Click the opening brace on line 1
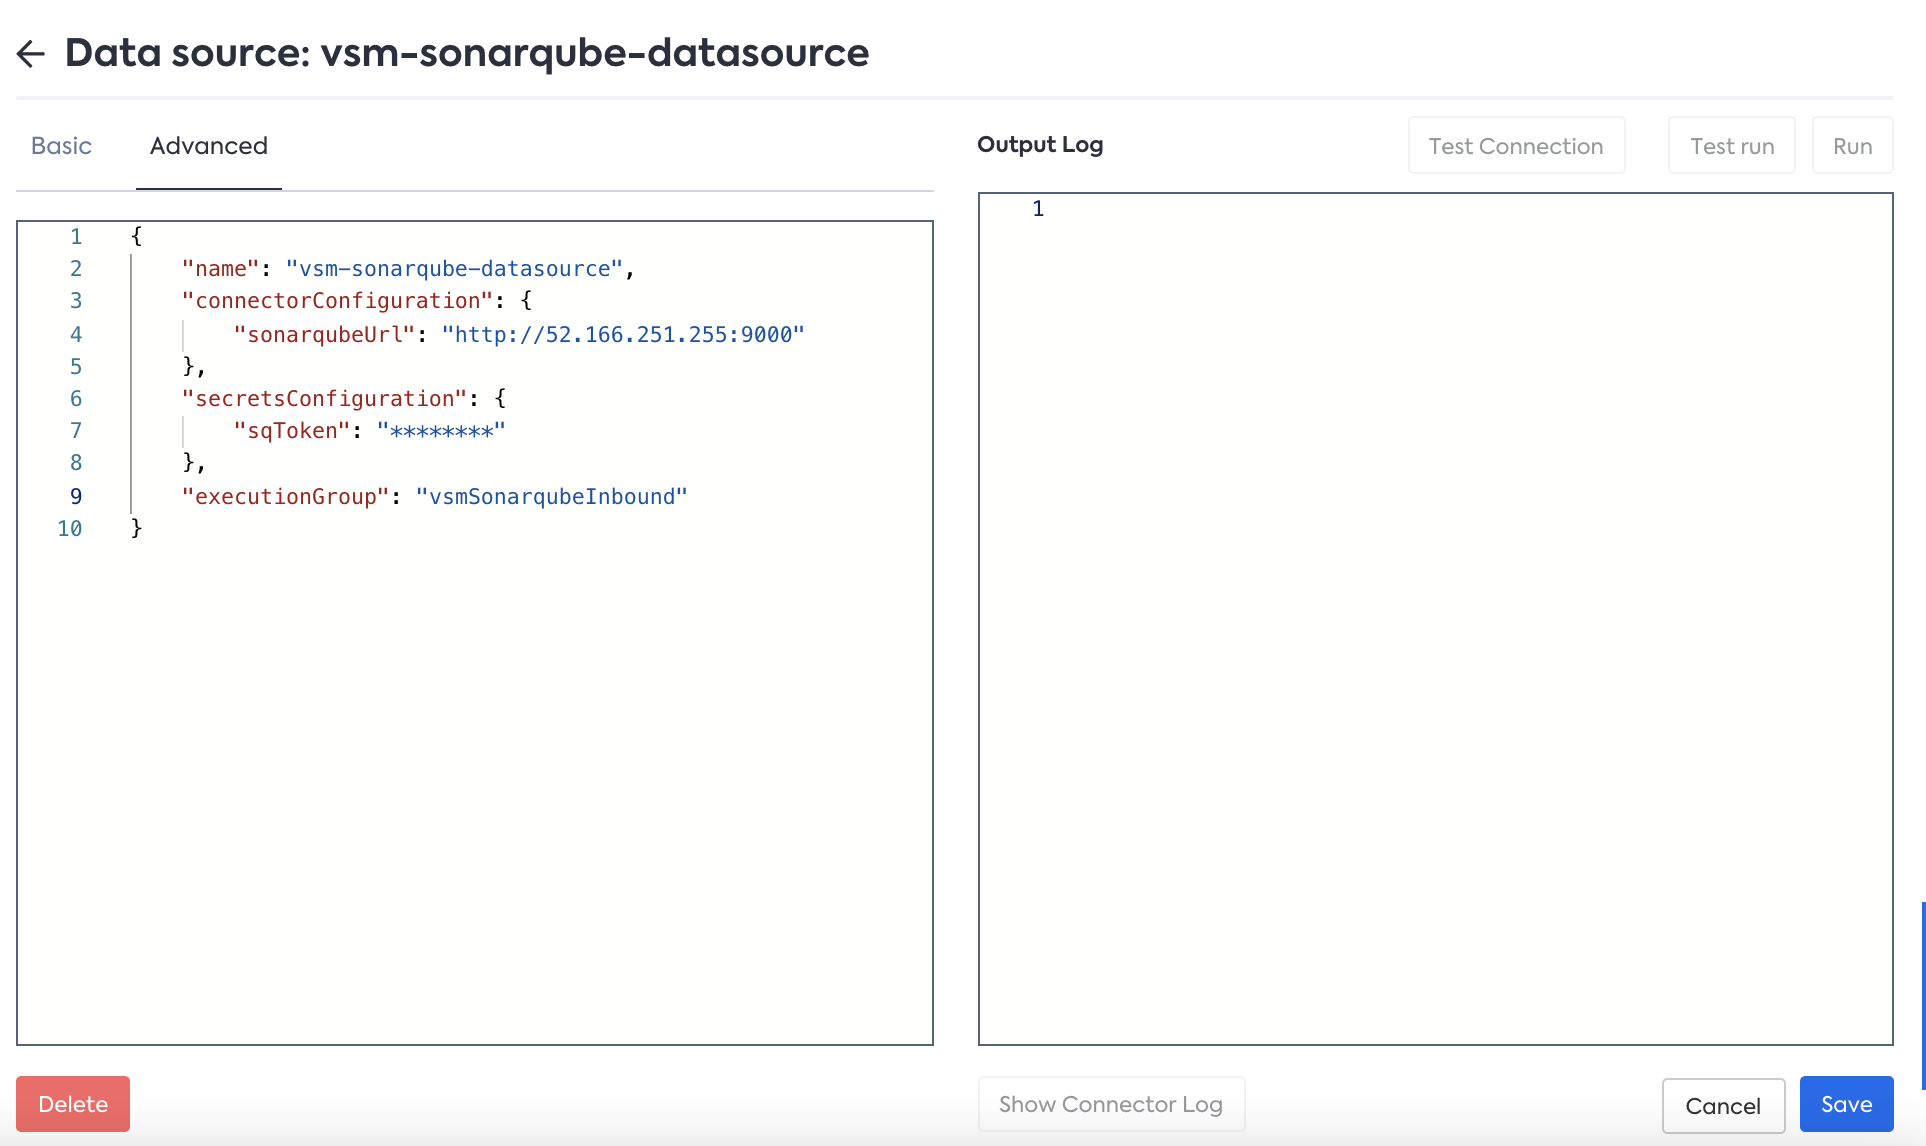The width and height of the screenshot is (1926, 1146). click(137, 237)
